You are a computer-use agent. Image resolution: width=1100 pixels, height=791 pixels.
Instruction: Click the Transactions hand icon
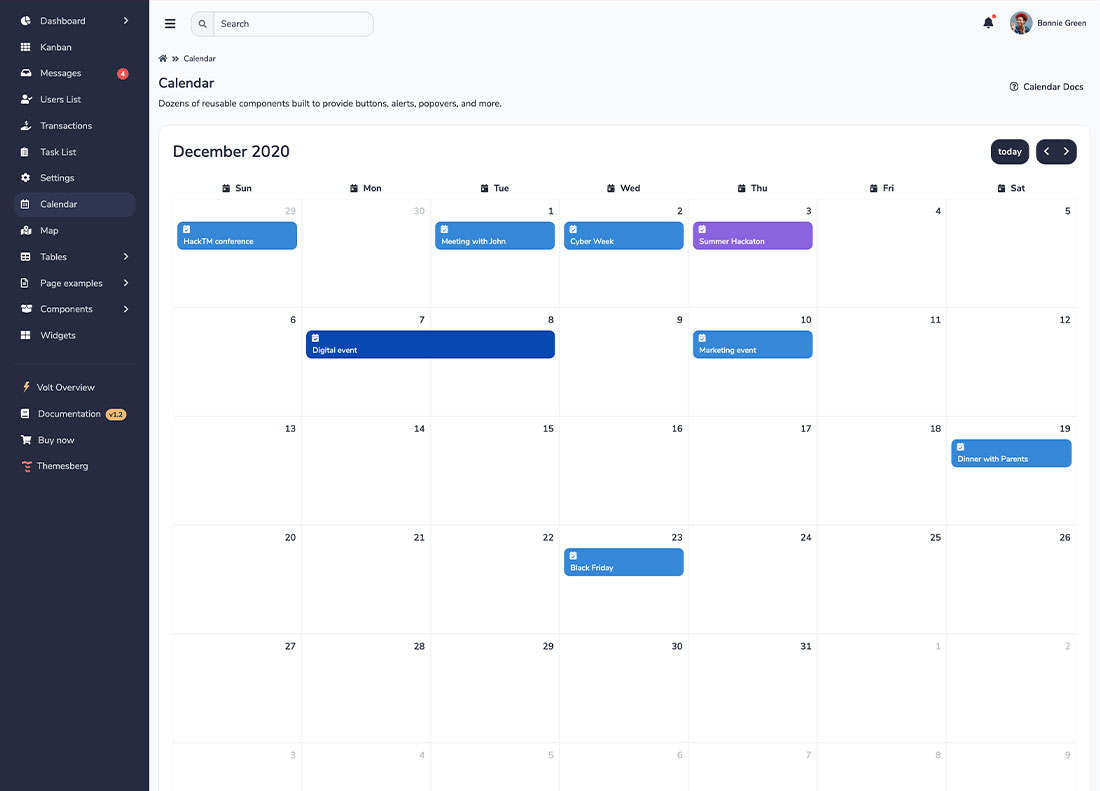pos(26,126)
